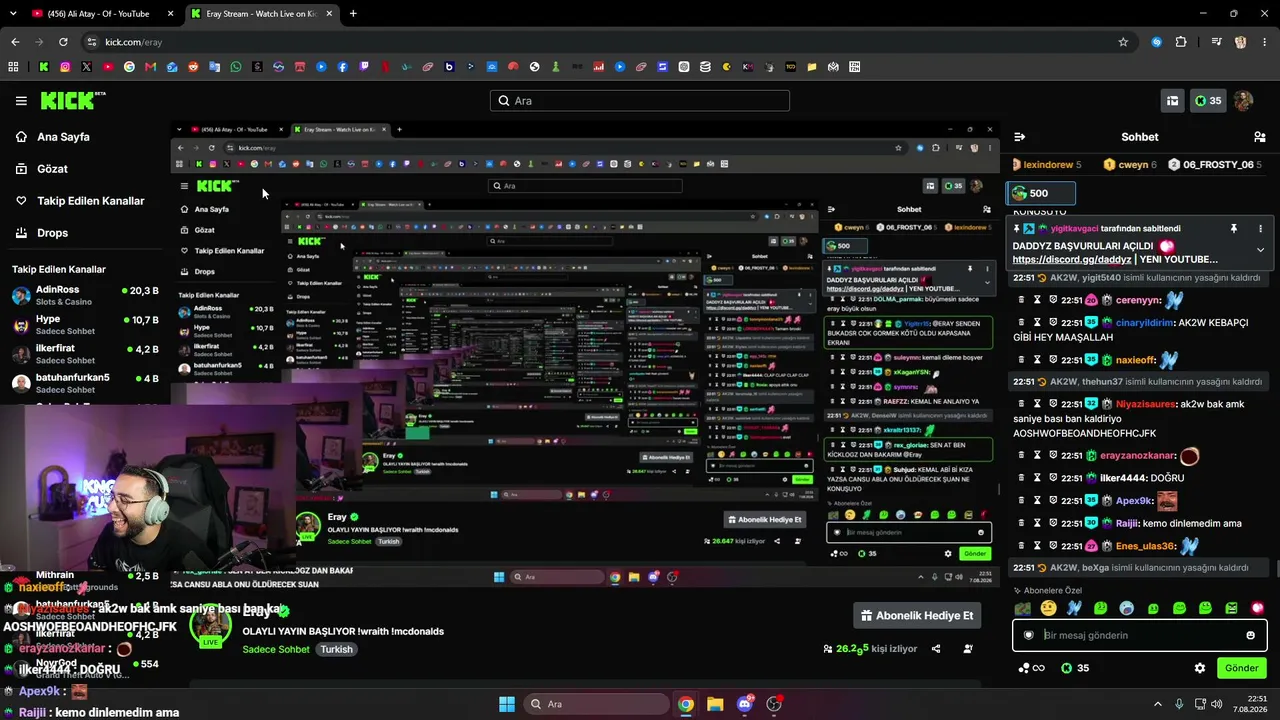Open Takip Edilen Kanallar in sidebar

tap(90, 201)
